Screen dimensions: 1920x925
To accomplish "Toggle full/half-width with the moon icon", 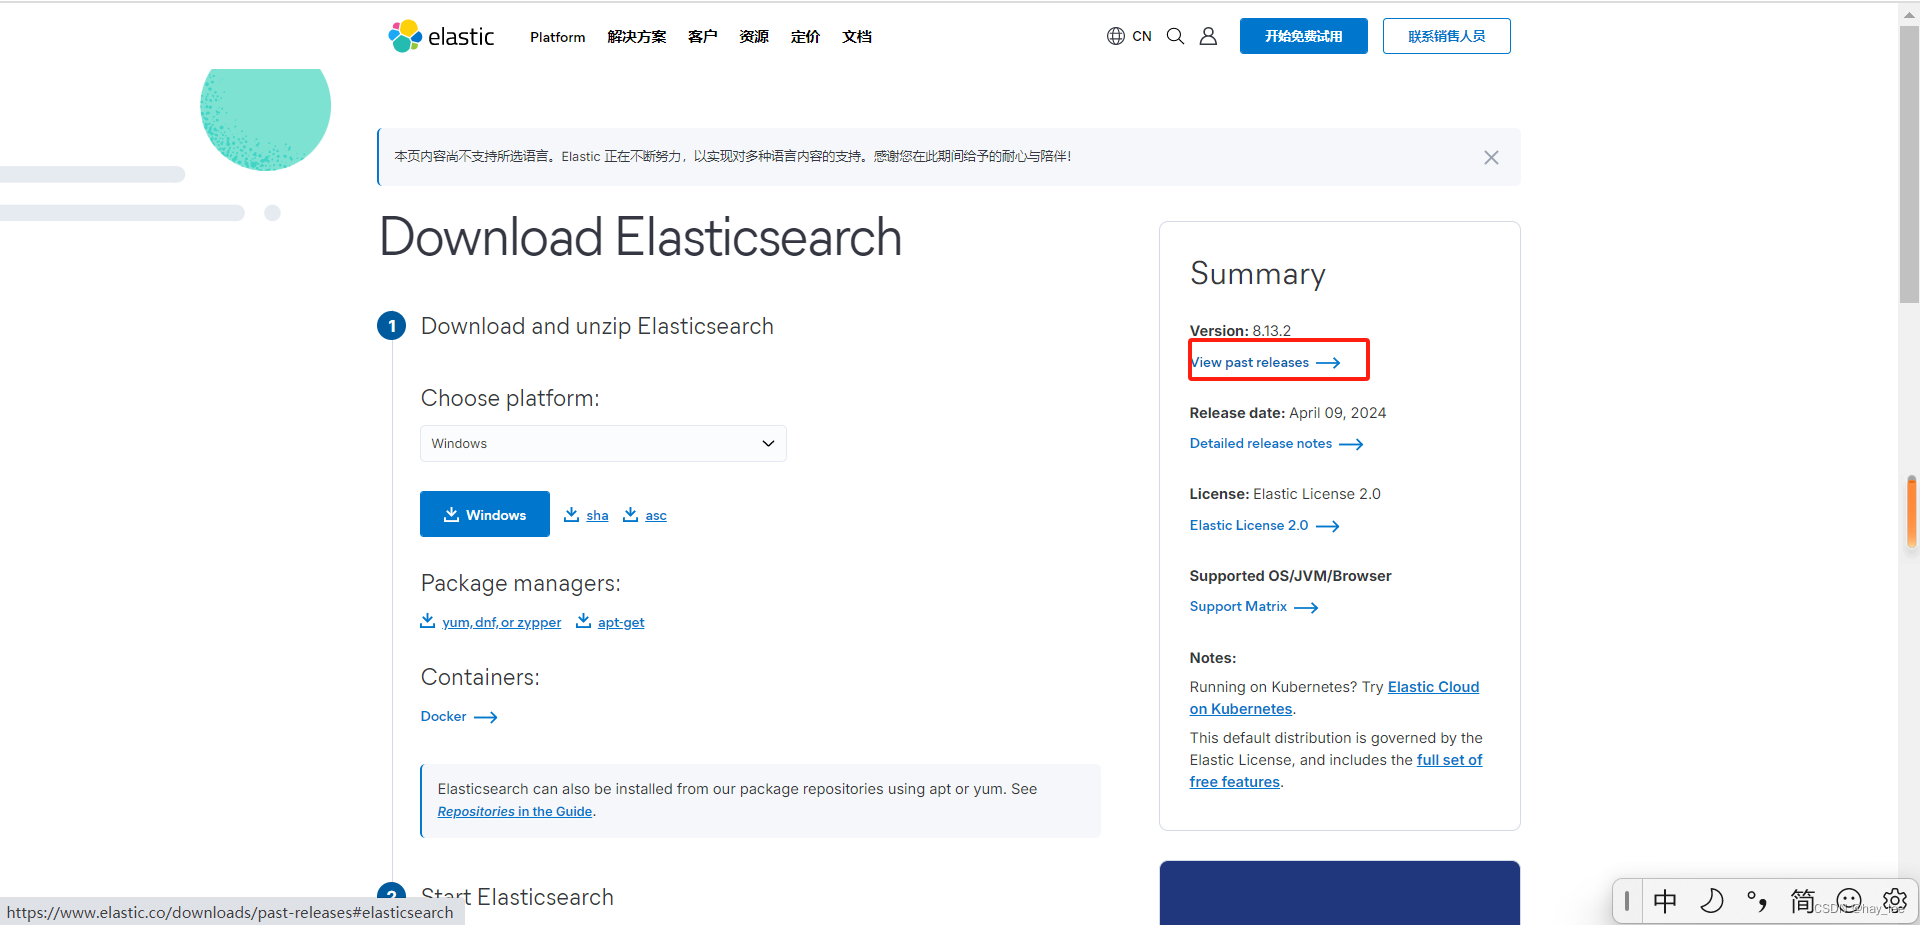I will [1712, 901].
